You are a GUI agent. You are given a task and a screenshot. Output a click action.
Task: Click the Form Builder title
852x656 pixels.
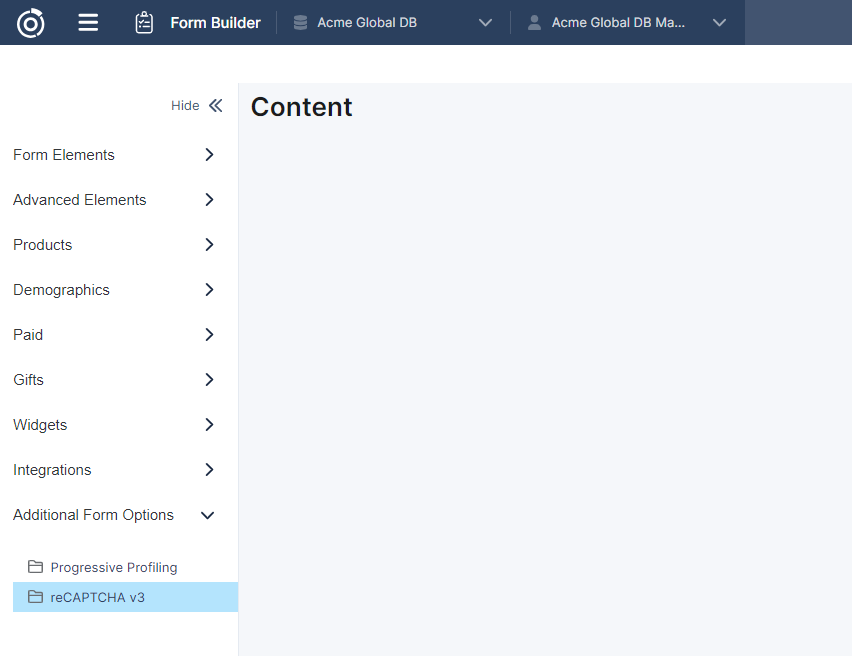pyautogui.click(x=215, y=22)
